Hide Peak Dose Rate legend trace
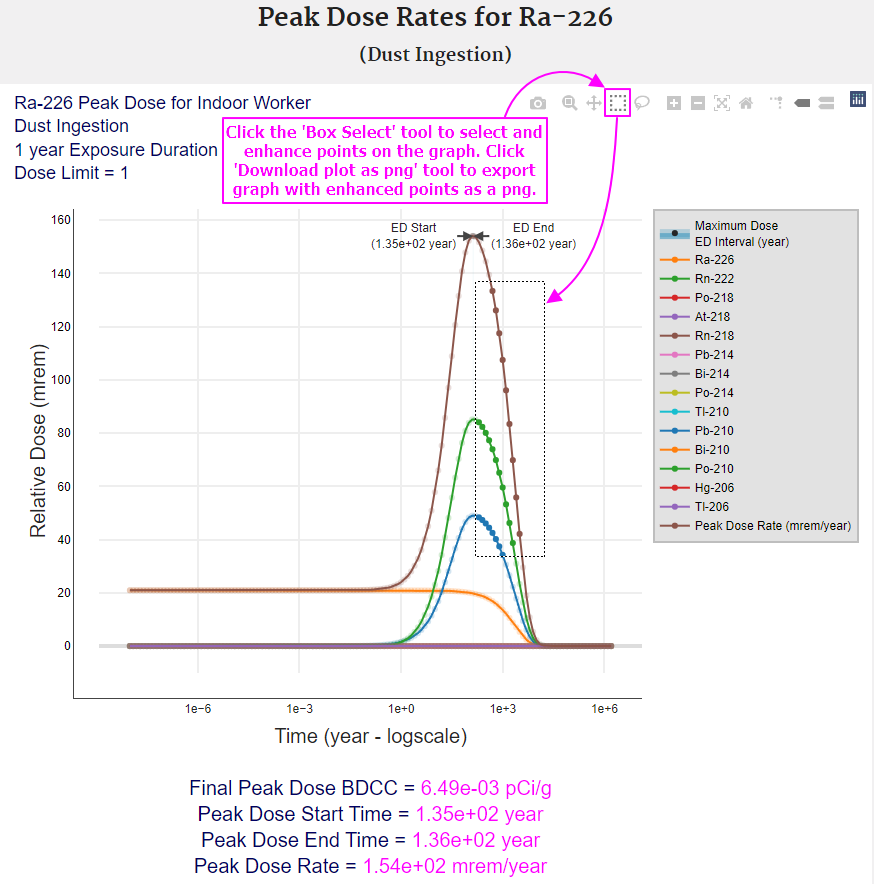Screen dimensions: 874x884 [x=772, y=526]
